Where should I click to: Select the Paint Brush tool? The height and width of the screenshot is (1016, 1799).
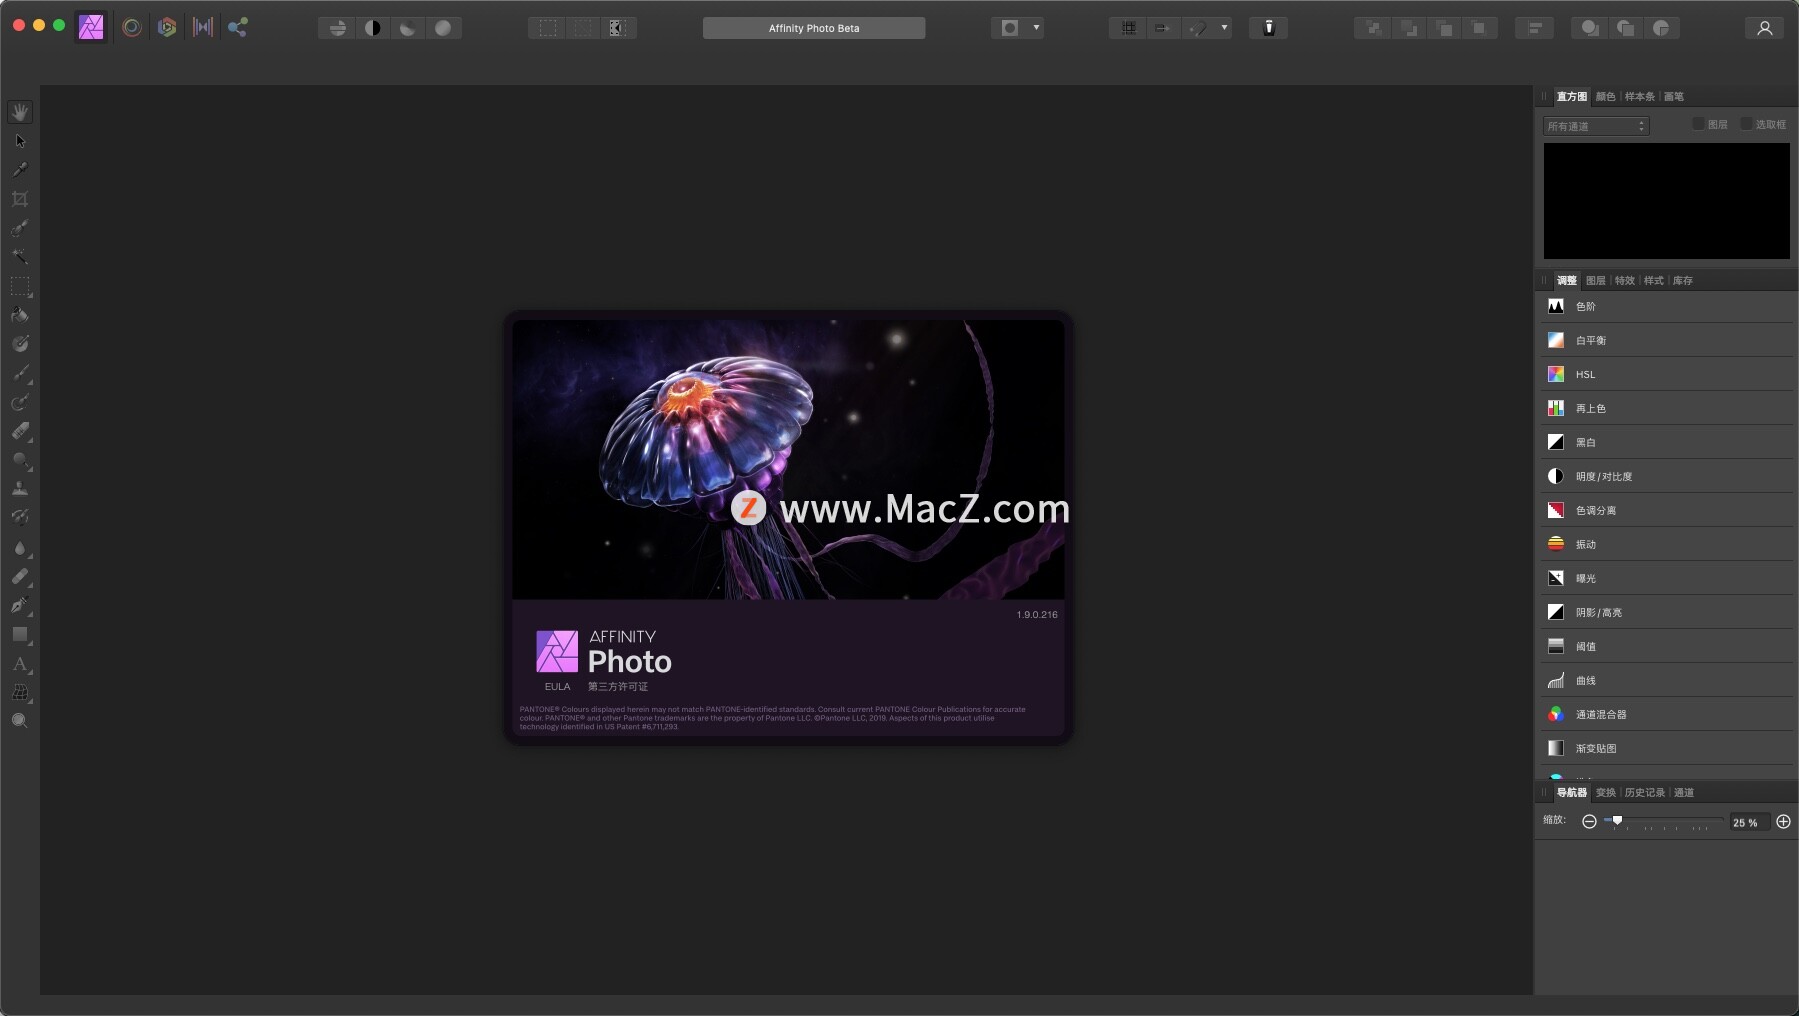pyautogui.click(x=20, y=373)
